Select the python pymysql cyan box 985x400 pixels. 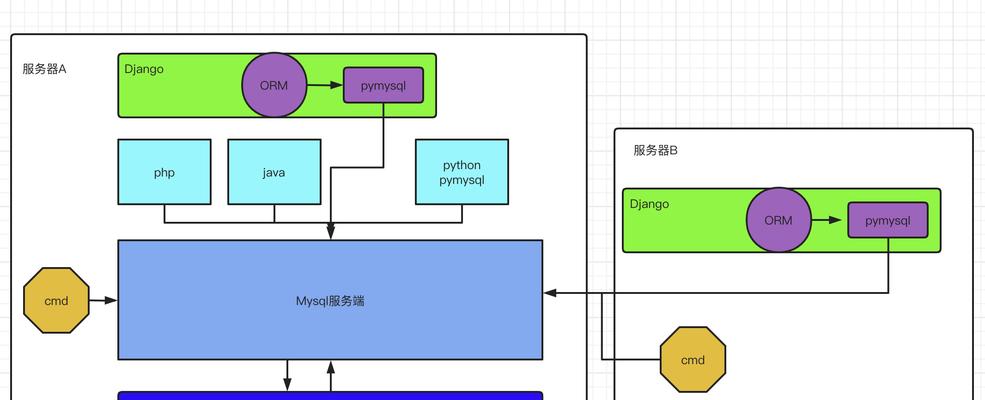point(462,172)
